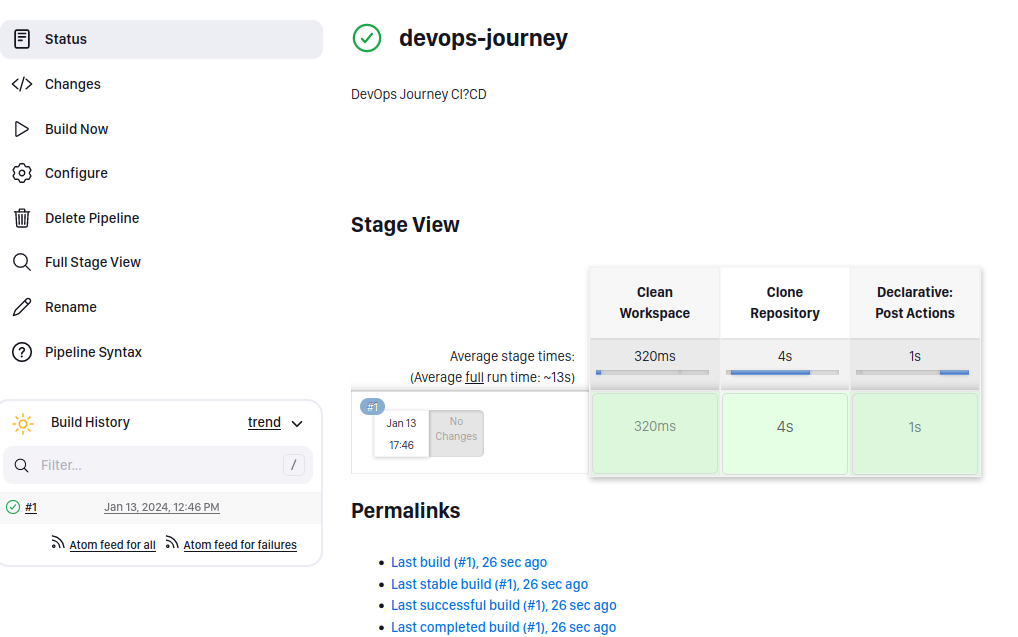Click the Clone Repository average time progress bar
Viewport: 1018px width, 637px height.
tap(782, 372)
